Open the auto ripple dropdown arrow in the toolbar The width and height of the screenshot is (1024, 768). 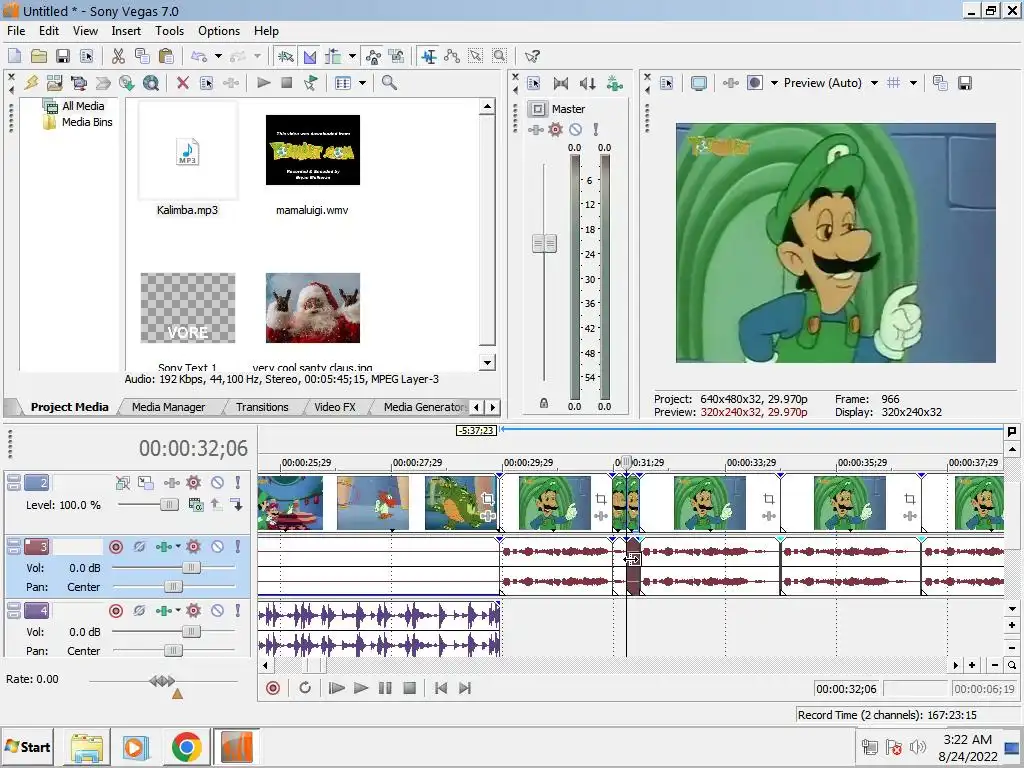353,56
